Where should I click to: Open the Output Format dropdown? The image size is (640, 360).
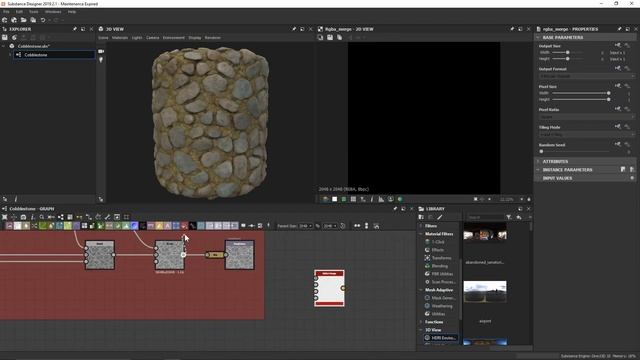click(587, 76)
